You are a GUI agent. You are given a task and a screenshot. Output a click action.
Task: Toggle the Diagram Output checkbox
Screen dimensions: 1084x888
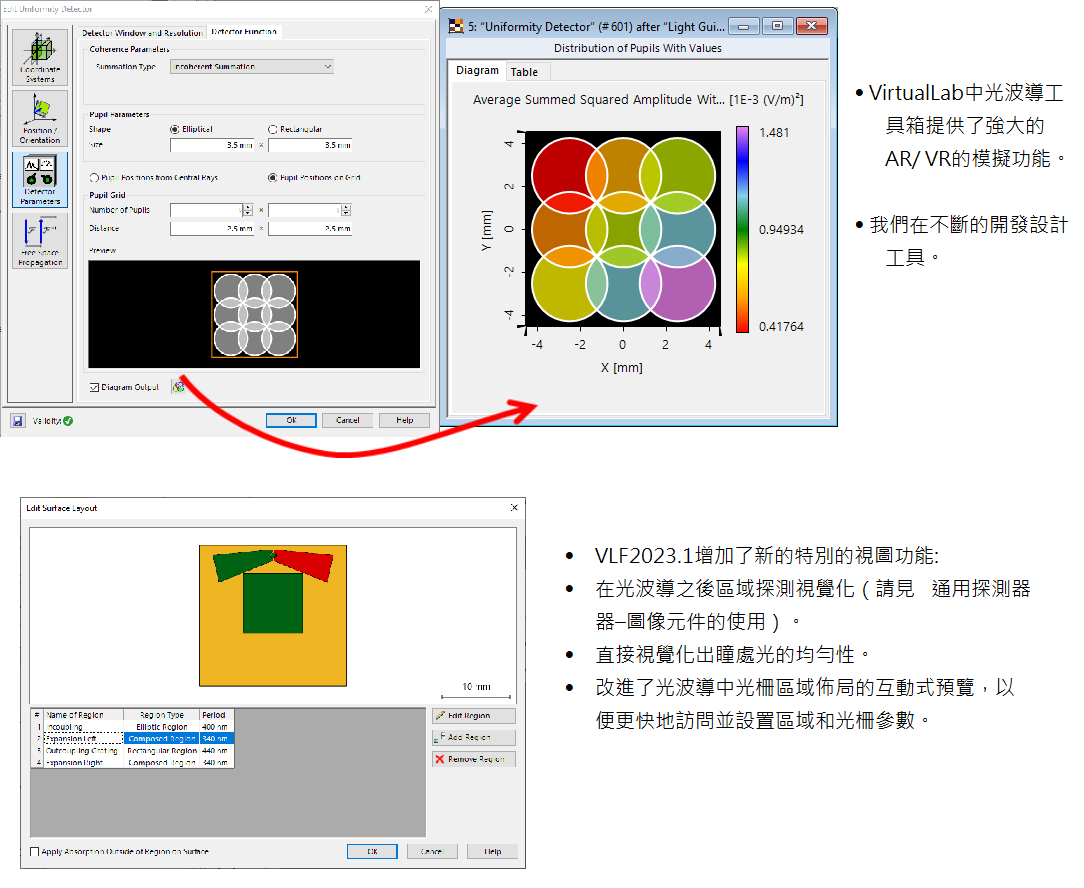pos(95,387)
